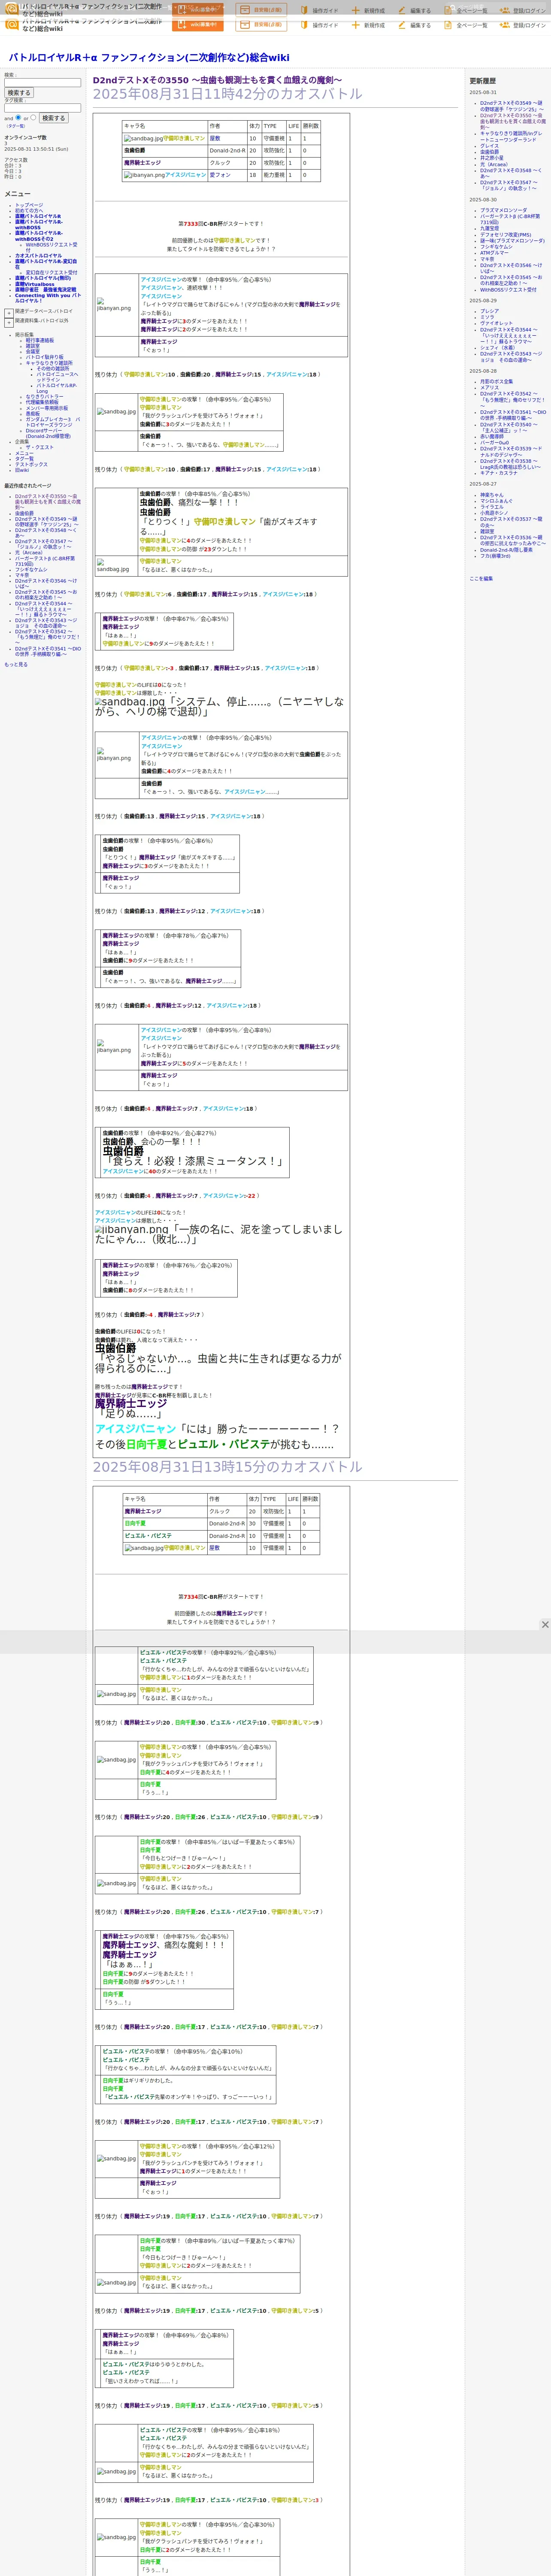Open メンバー専用掲示板 link
Viewport: 551px width, 2576px height.
click(x=47, y=408)
